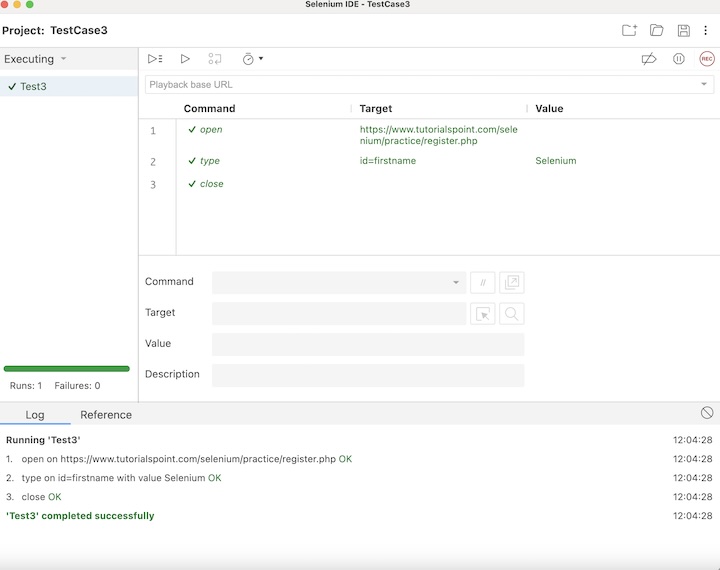
Task: Expand the Playback base URL dropdown arrow
Action: pos(703,85)
